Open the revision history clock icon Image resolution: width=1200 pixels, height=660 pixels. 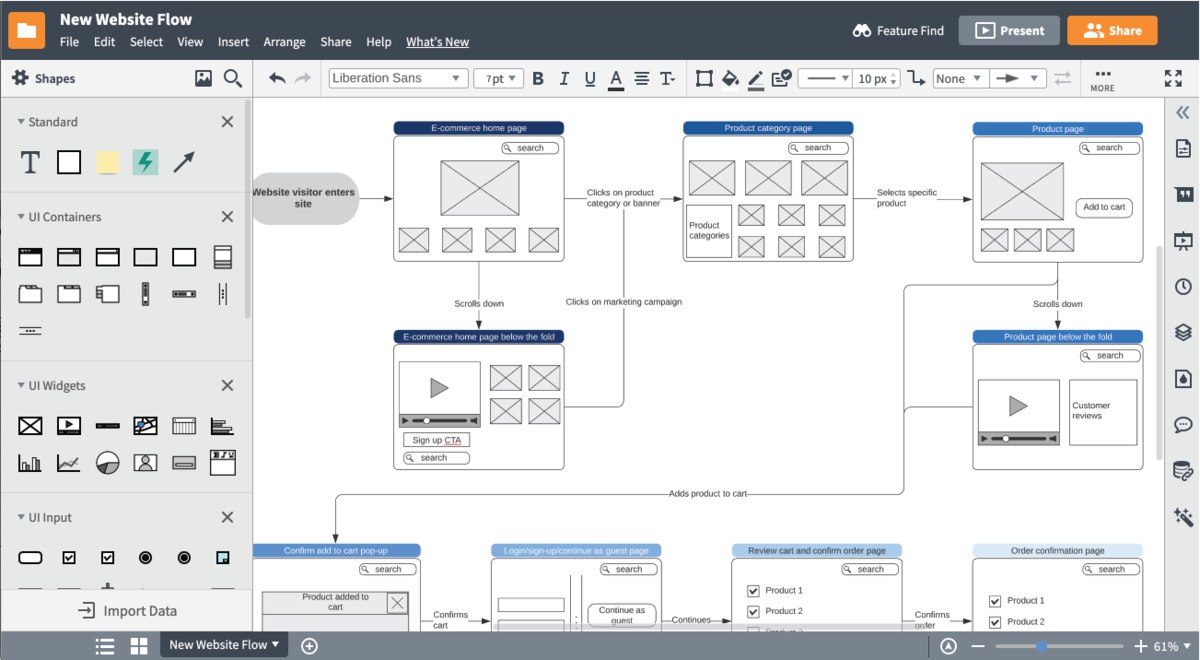pos(1183,286)
